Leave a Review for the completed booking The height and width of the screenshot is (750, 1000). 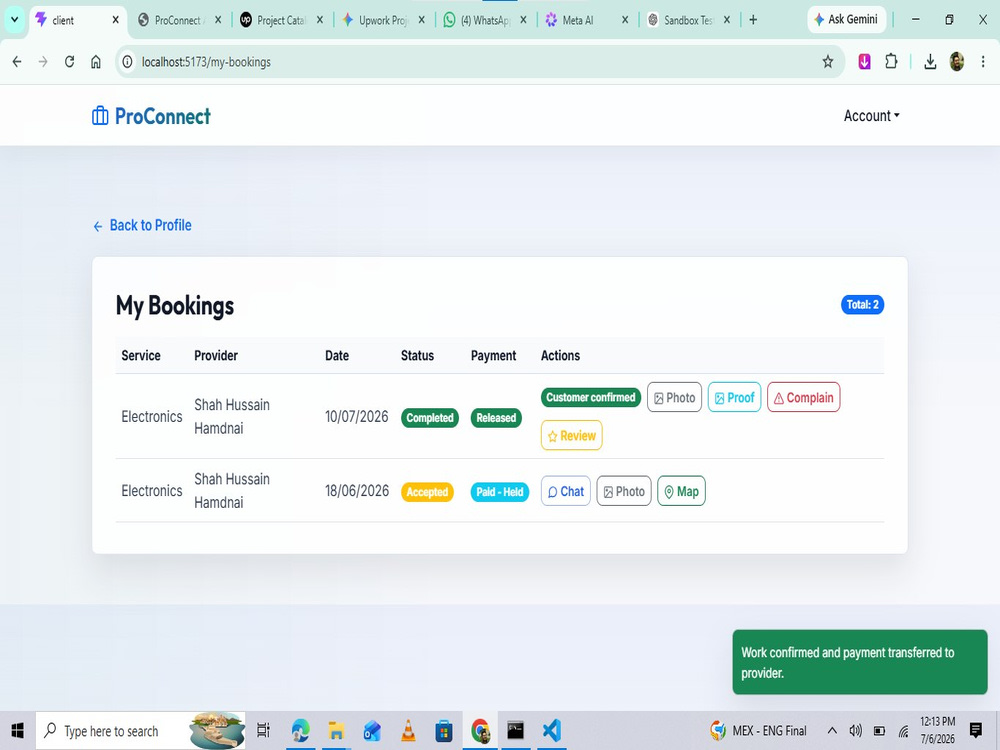571,436
